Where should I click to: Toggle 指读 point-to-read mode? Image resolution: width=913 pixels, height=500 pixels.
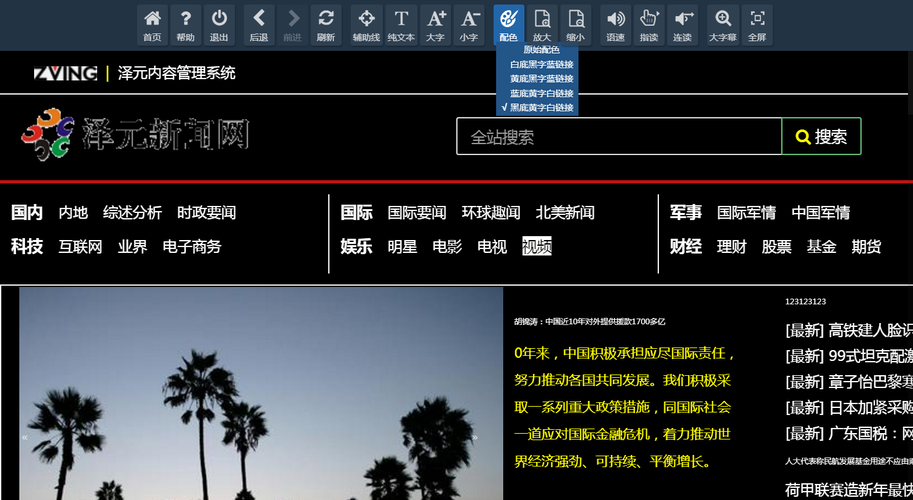649,25
